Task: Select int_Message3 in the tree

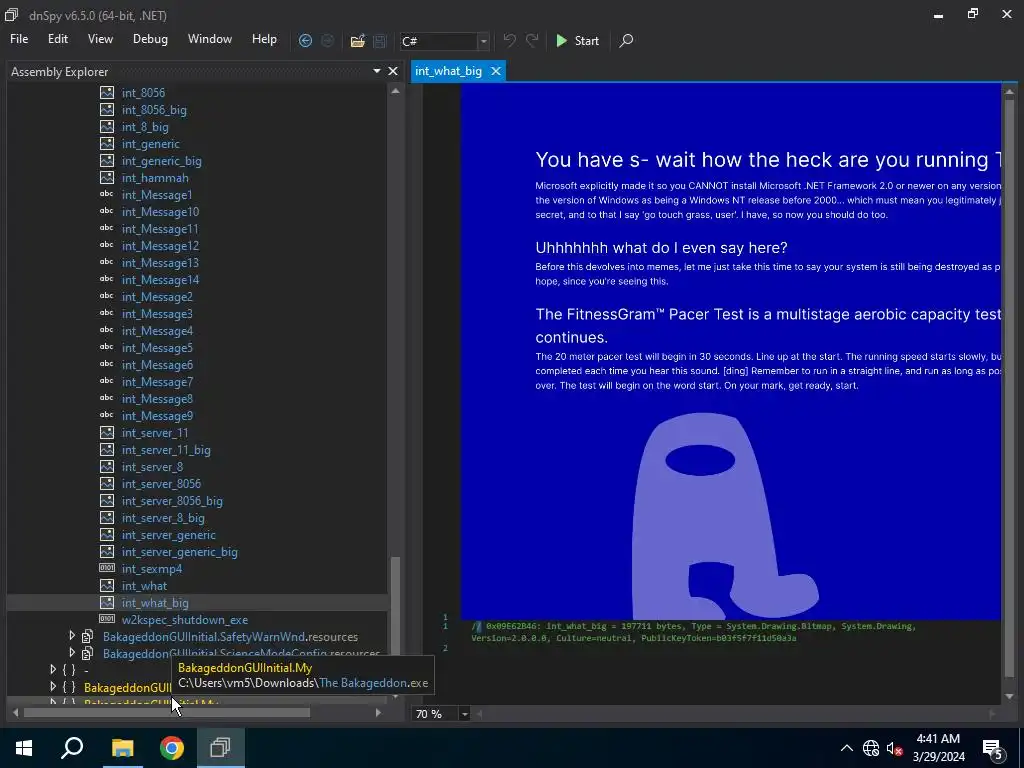Action: coord(157,313)
